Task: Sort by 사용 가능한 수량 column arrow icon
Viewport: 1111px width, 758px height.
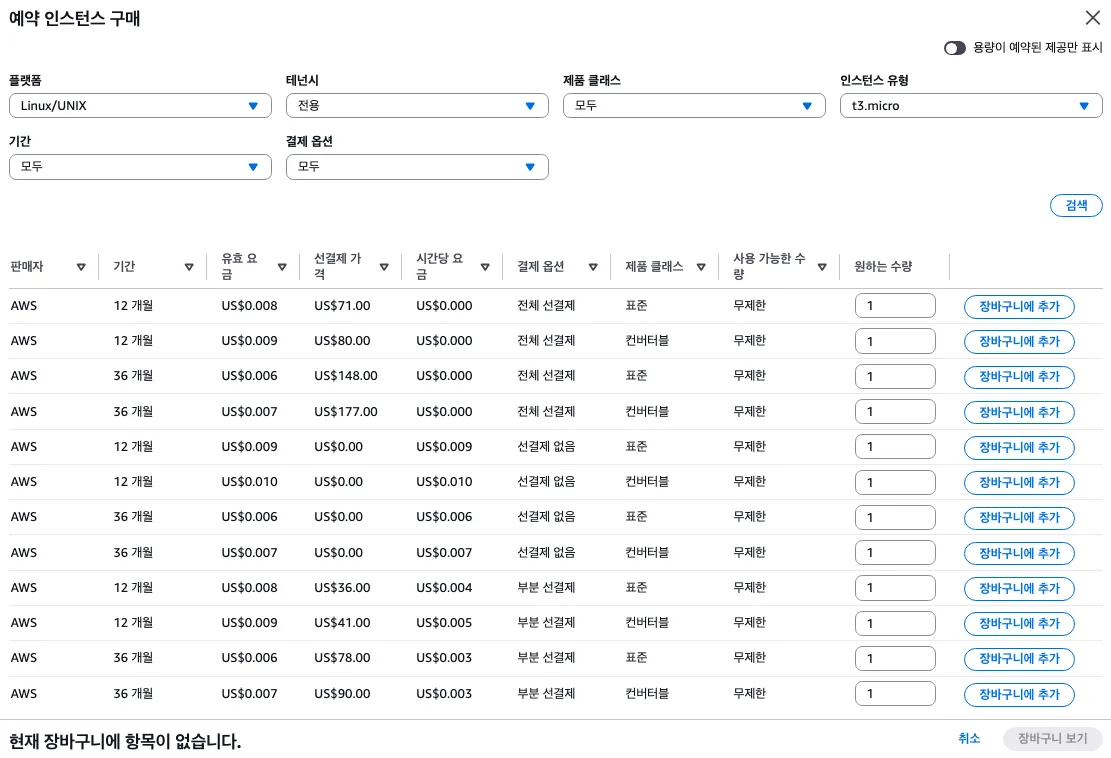Action: 822,267
